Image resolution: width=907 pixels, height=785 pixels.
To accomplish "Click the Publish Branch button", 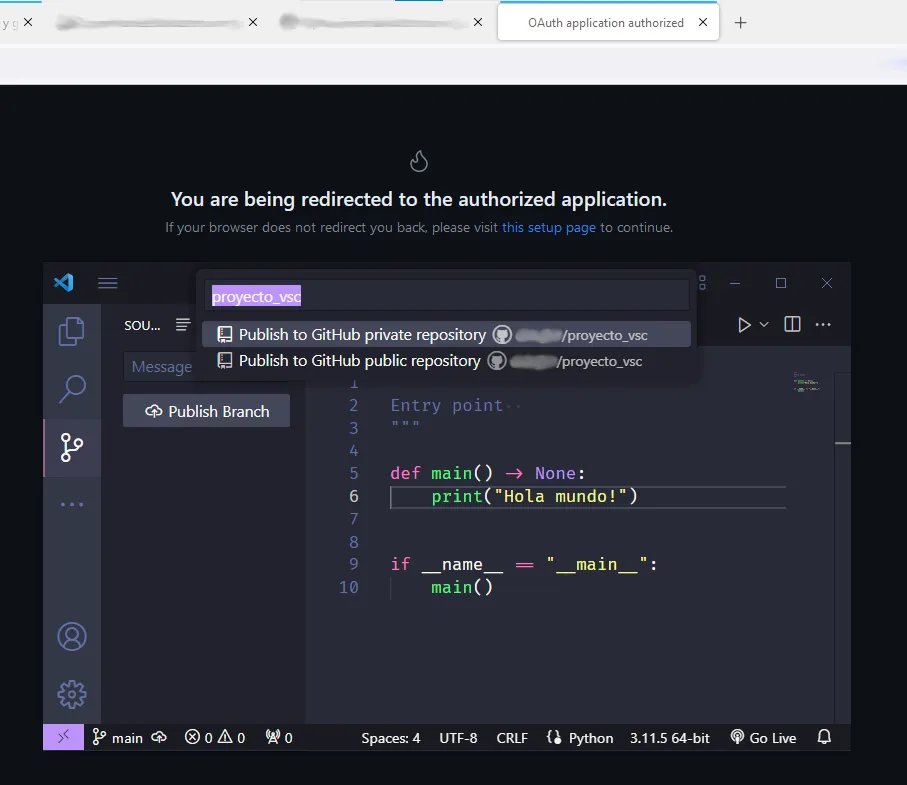I will tap(207, 411).
